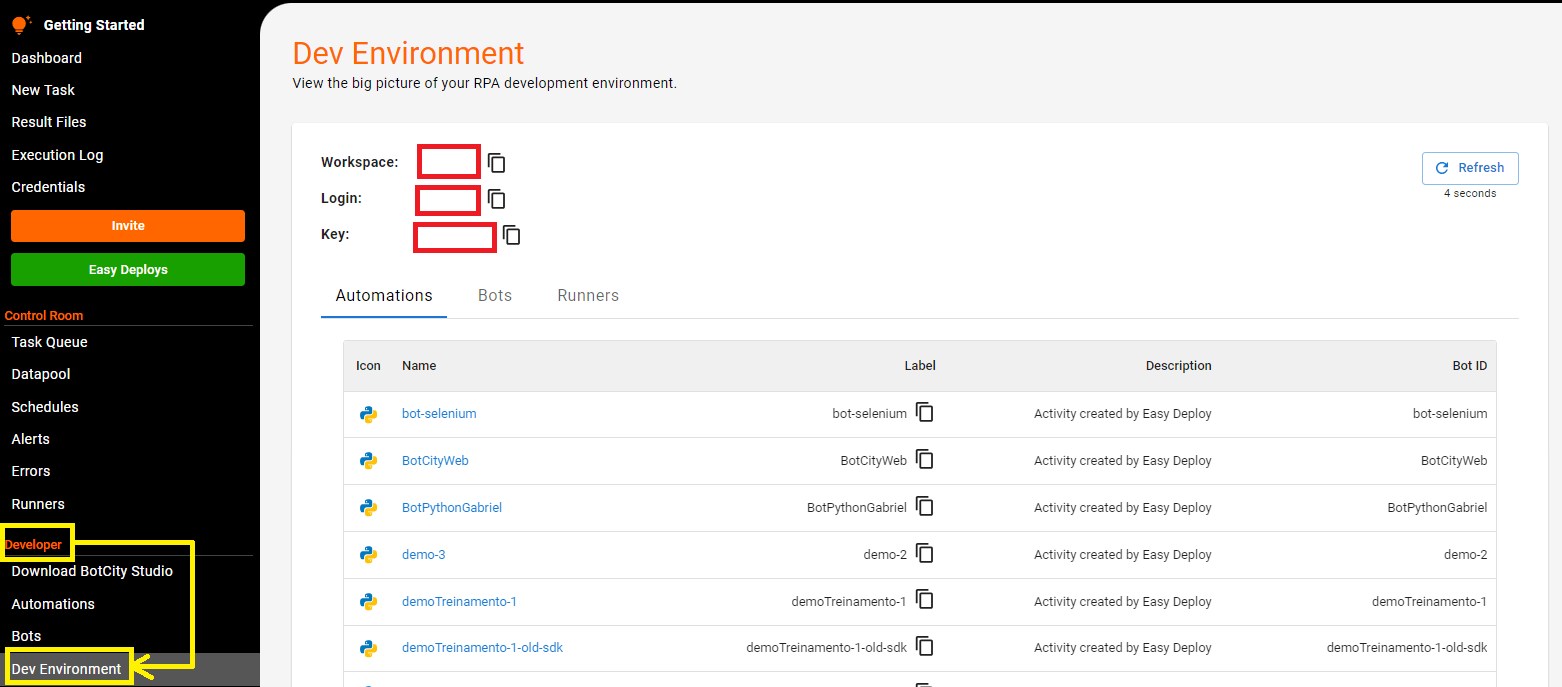This screenshot has height=687, width=1562.
Task: Click the Python icon for demoTreinamento-1-old-sdk
Action: pos(368,647)
